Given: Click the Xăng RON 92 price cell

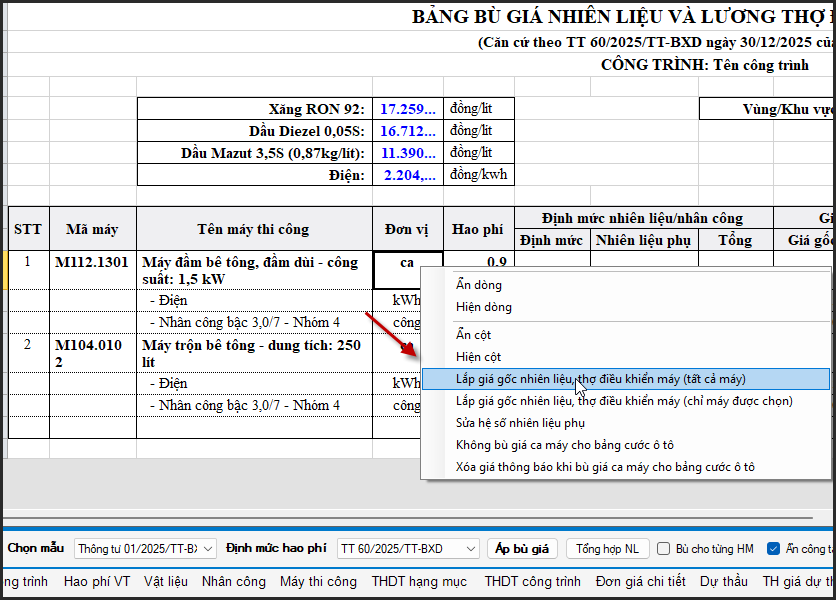Looking at the screenshot, I should pos(408,109).
